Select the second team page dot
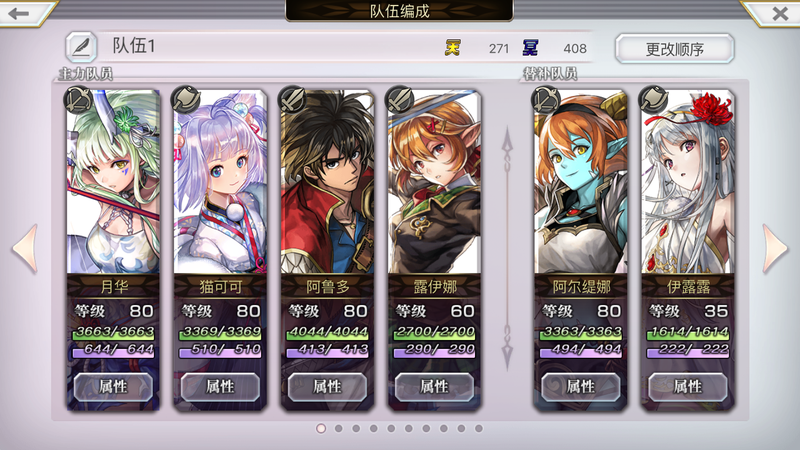This screenshot has height=450, width=800. [x=339, y=429]
